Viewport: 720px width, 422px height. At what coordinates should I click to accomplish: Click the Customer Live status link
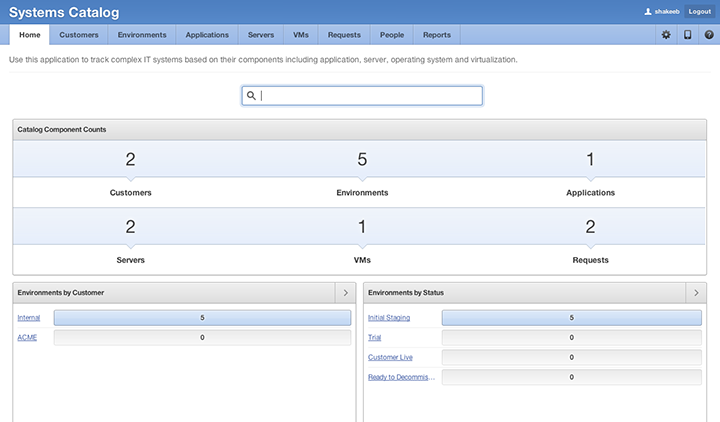pyautogui.click(x=390, y=357)
